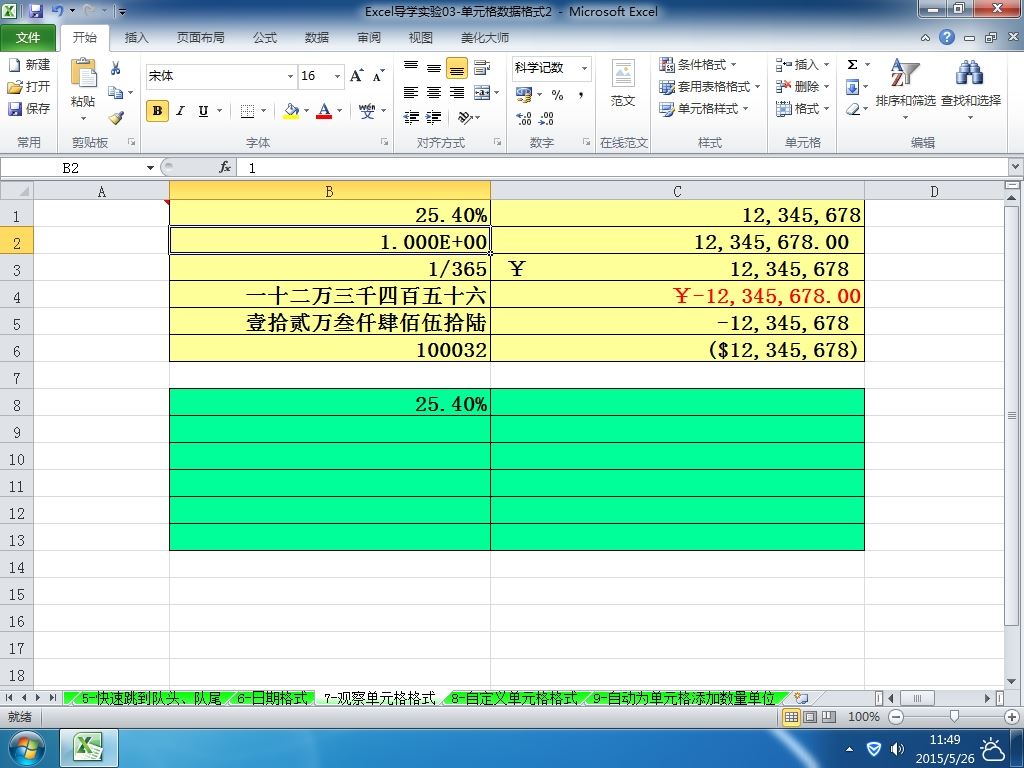Open the 公式 ribbon tab
This screenshot has width=1024, height=768.
click(x=264, y=38)
